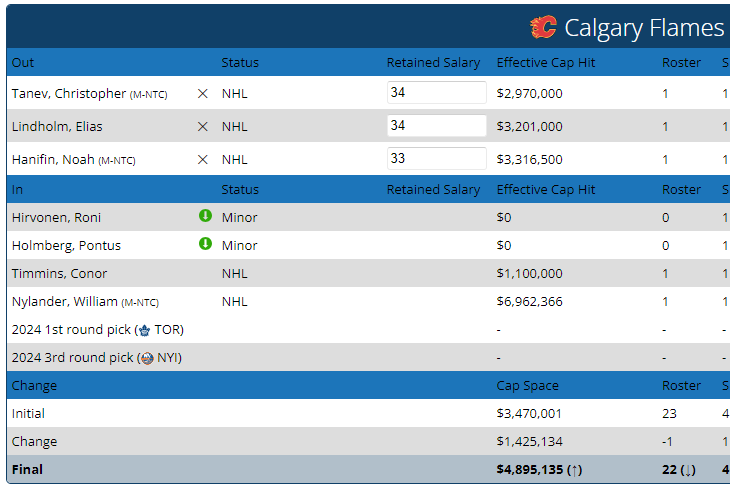Open Lindholm, Elias player name
Viewport: 730px width, 485px height.
click(57, 127)
